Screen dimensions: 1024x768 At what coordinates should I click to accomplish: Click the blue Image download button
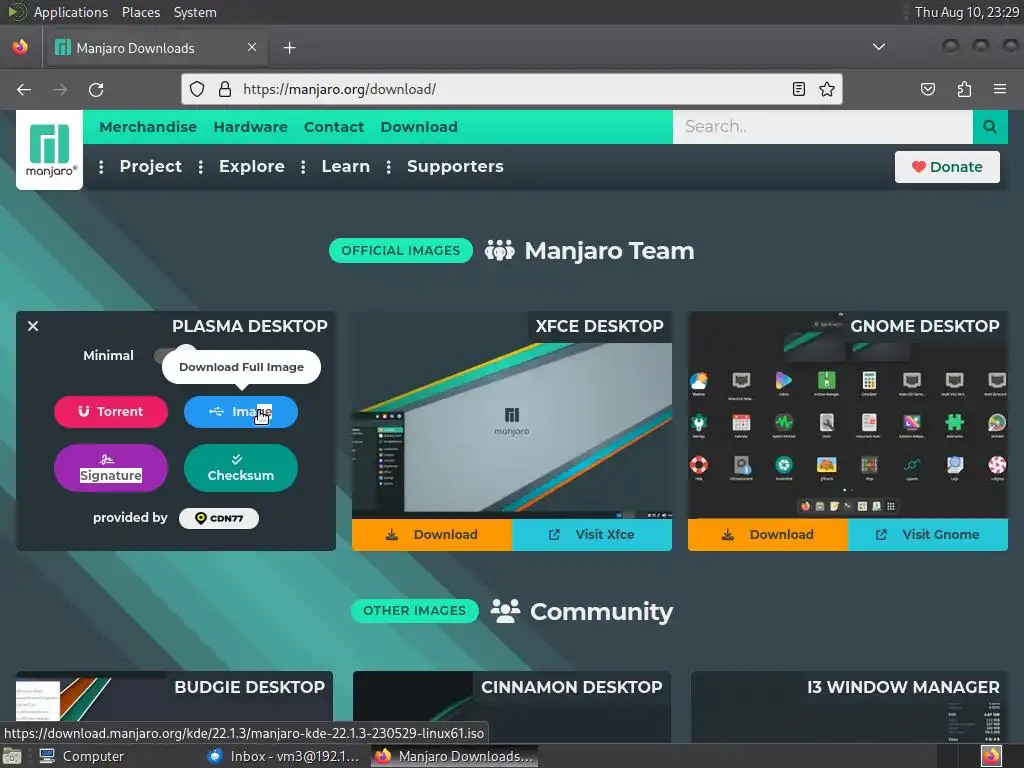point(241,411)
